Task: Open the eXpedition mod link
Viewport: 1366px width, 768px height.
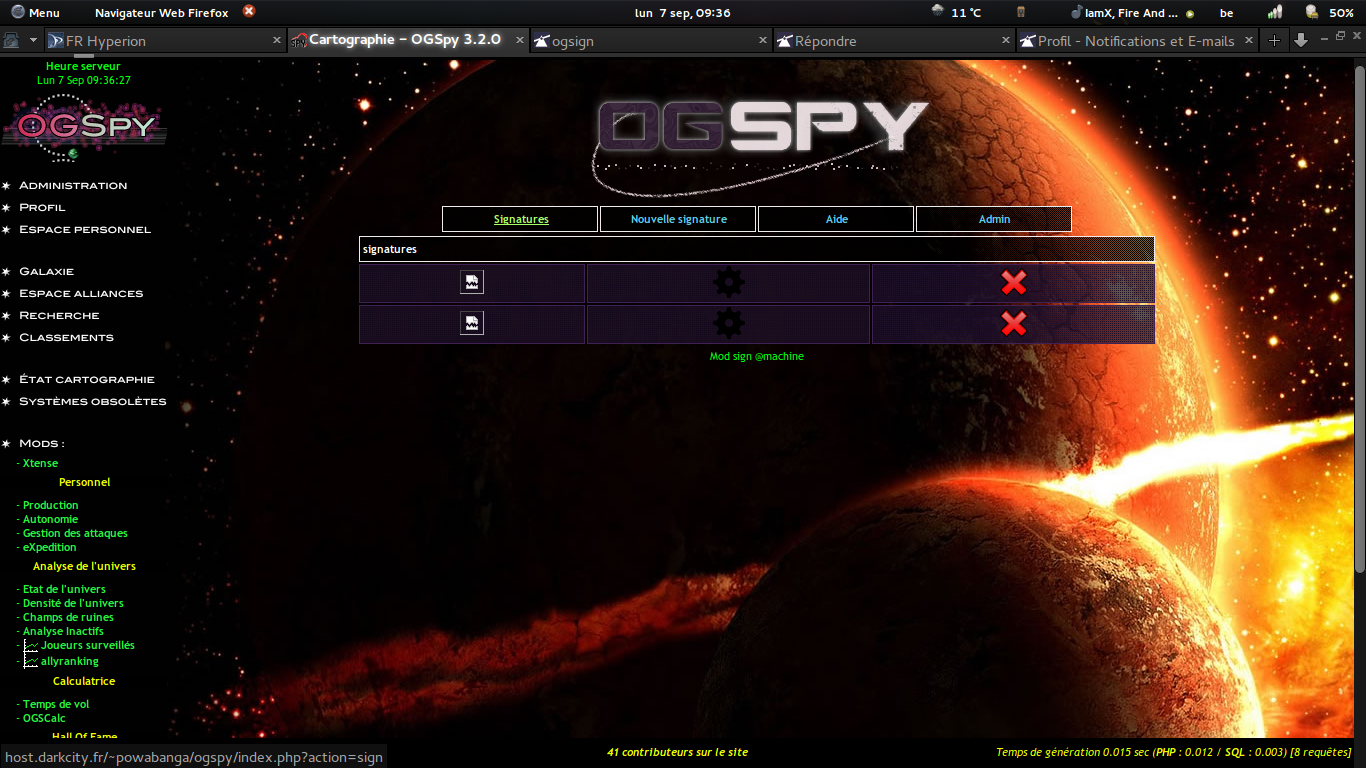Action: tap(49, 547)
